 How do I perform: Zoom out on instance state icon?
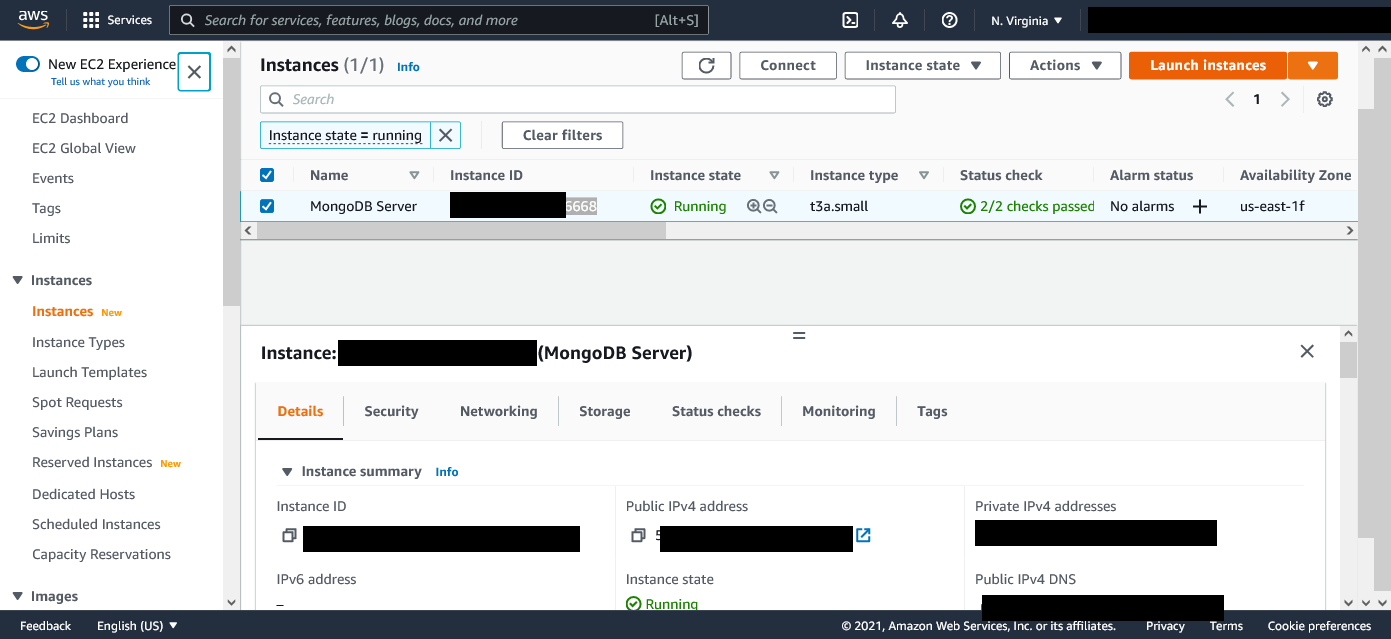770,206
